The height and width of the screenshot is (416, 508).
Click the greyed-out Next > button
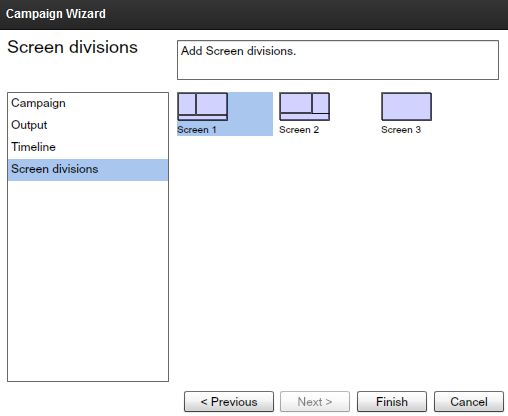[x=315, y=402]
